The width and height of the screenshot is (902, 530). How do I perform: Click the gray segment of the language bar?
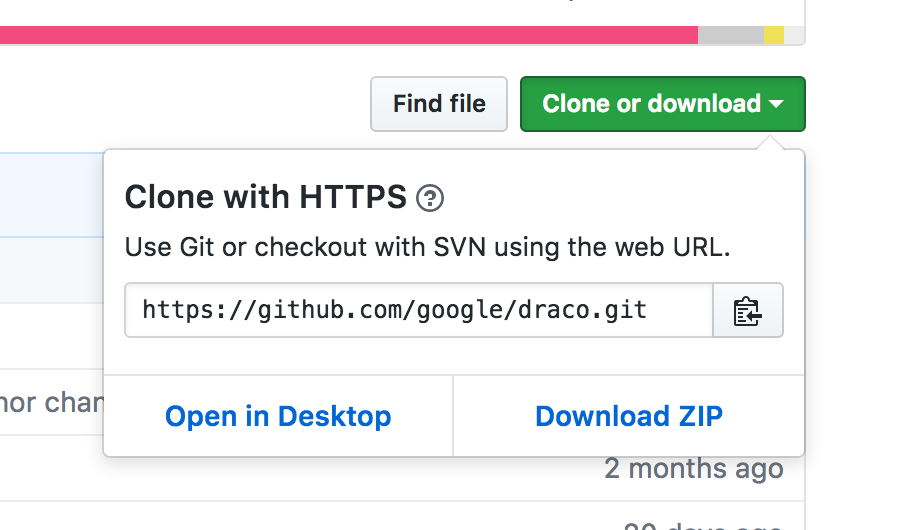pyautogui.click(x=730, y=36)
